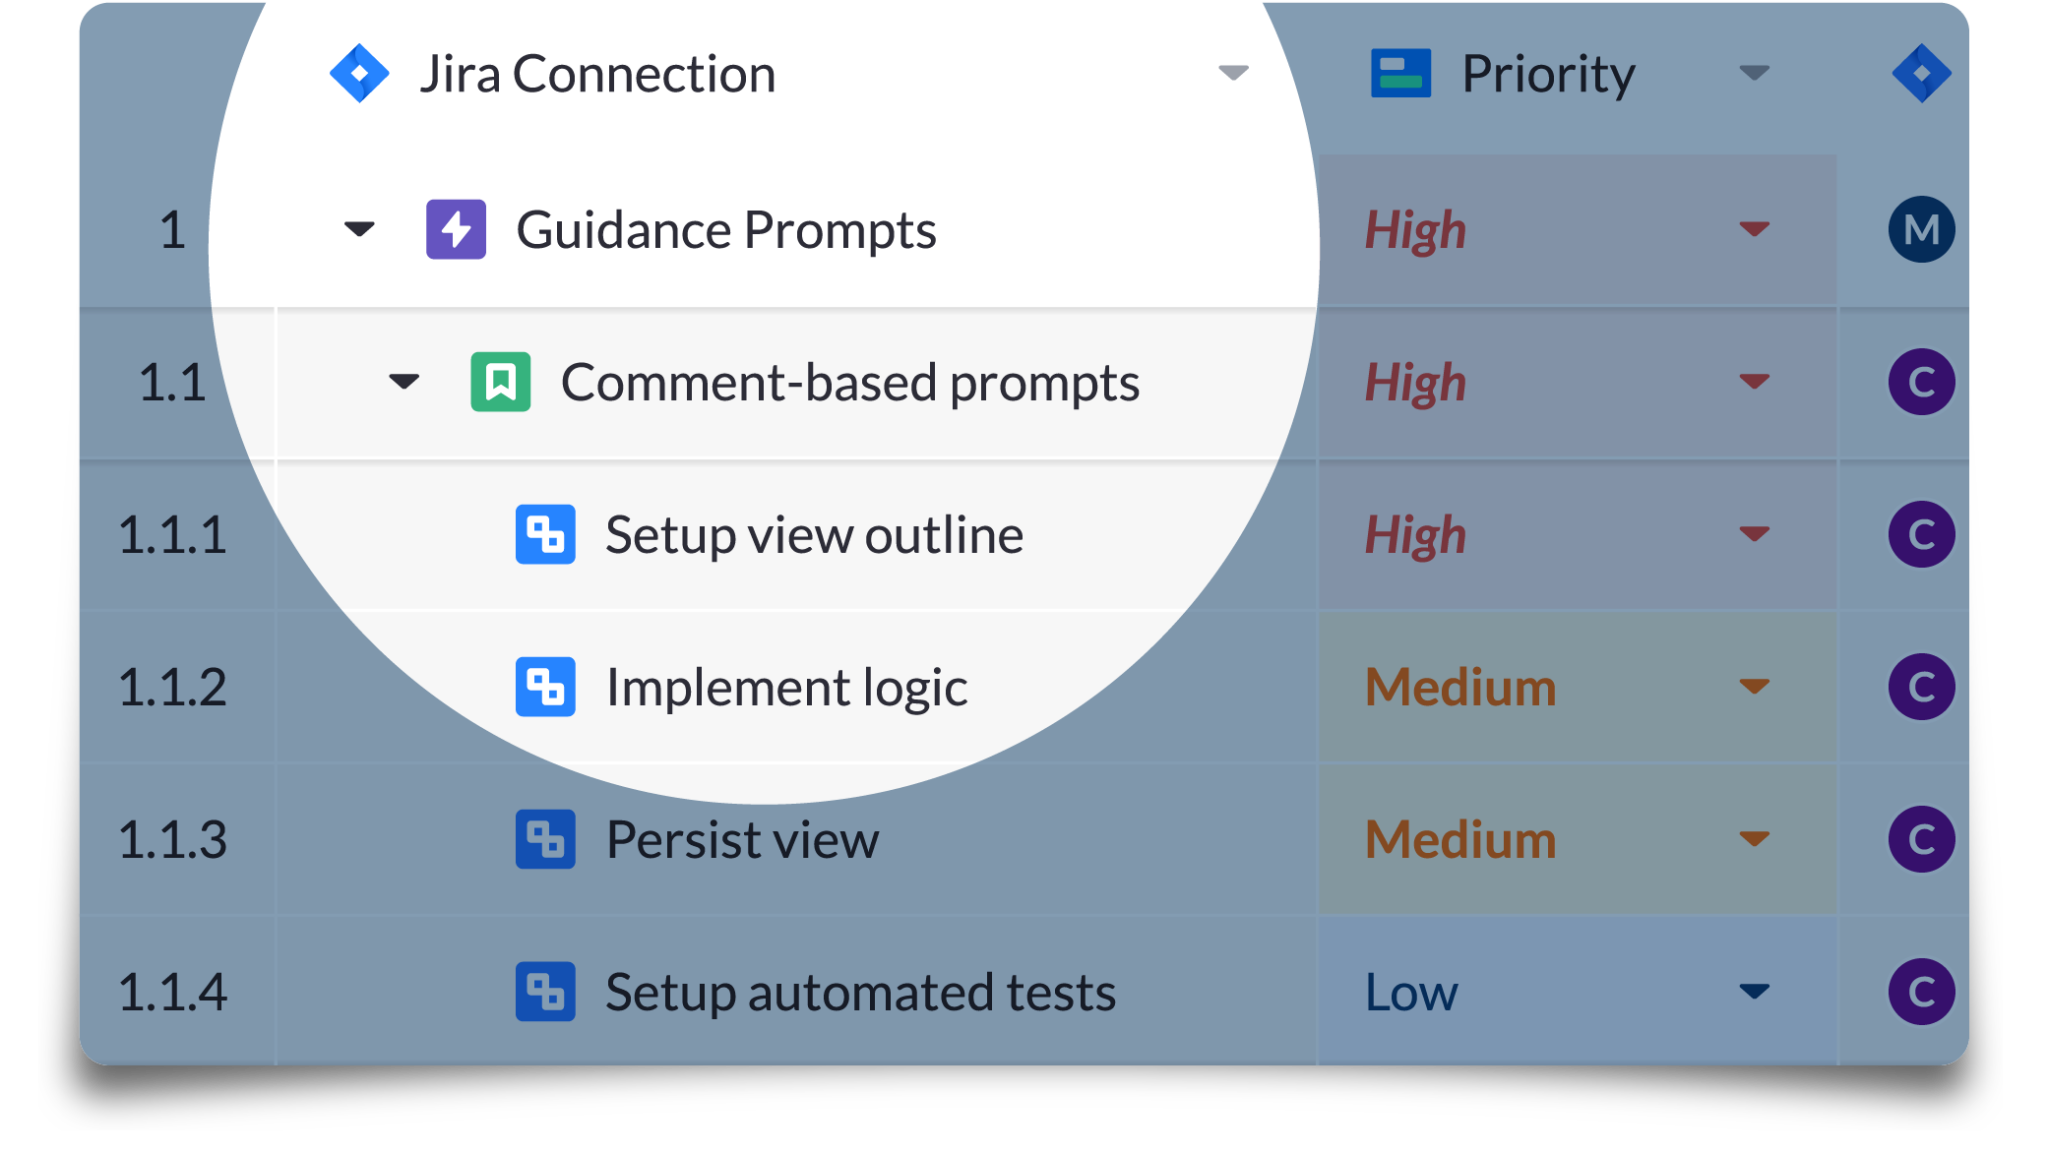Viewport: 2048px width, 1152px height.
Task: Collapse the Guidance Prompts tree item
Action: [x=357, y=229]
